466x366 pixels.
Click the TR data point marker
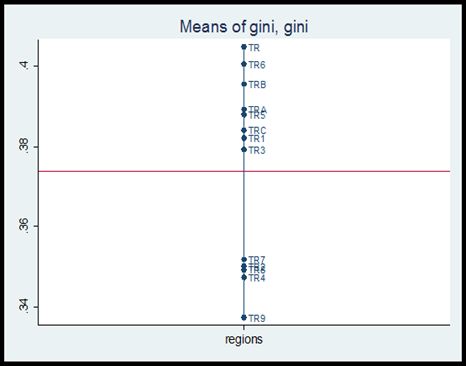point(244,47)
